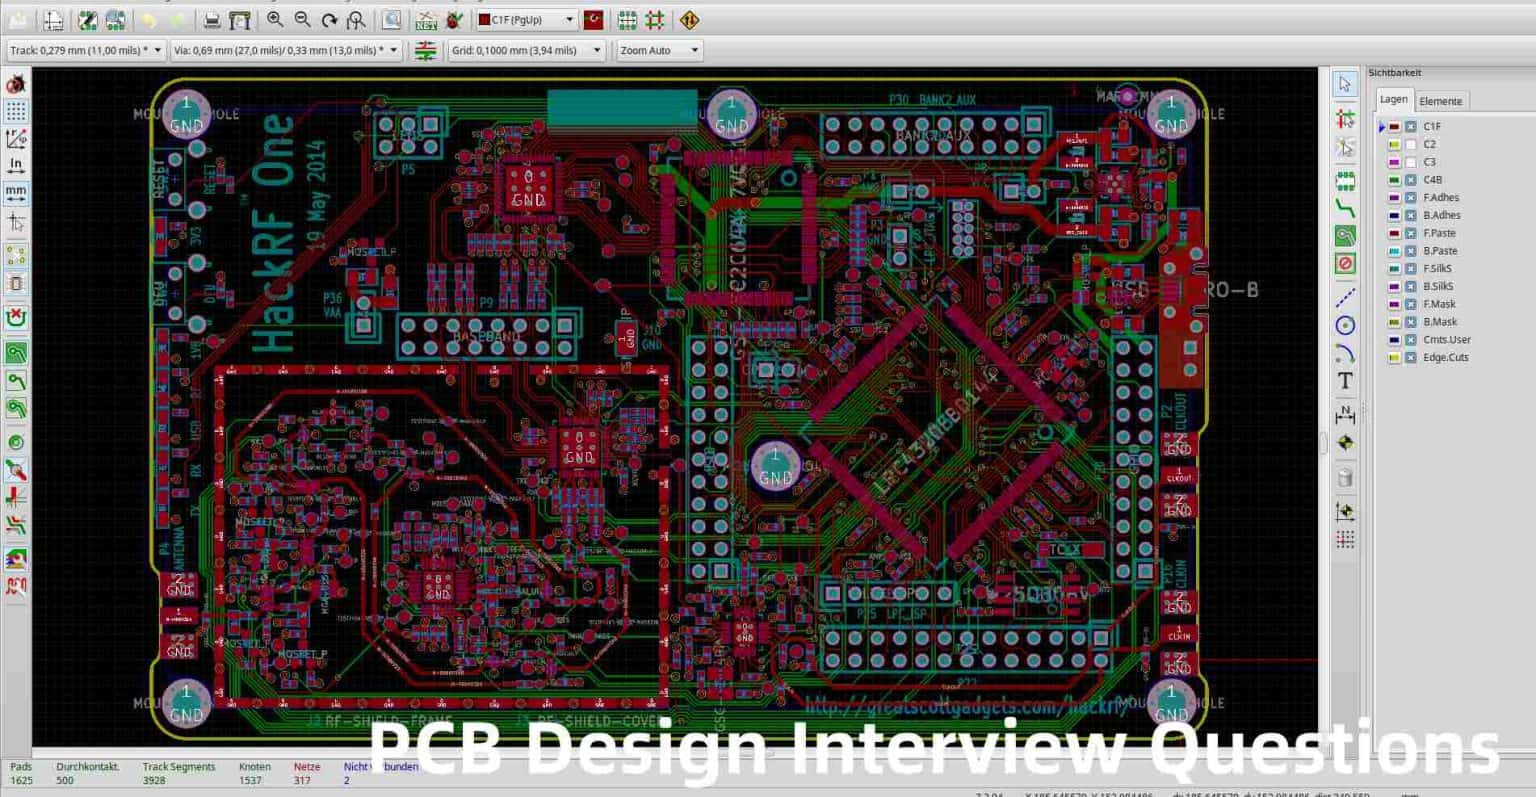
Task: Select the Add Text tool
Action: pyautogui.click(x=1345, y=381)
